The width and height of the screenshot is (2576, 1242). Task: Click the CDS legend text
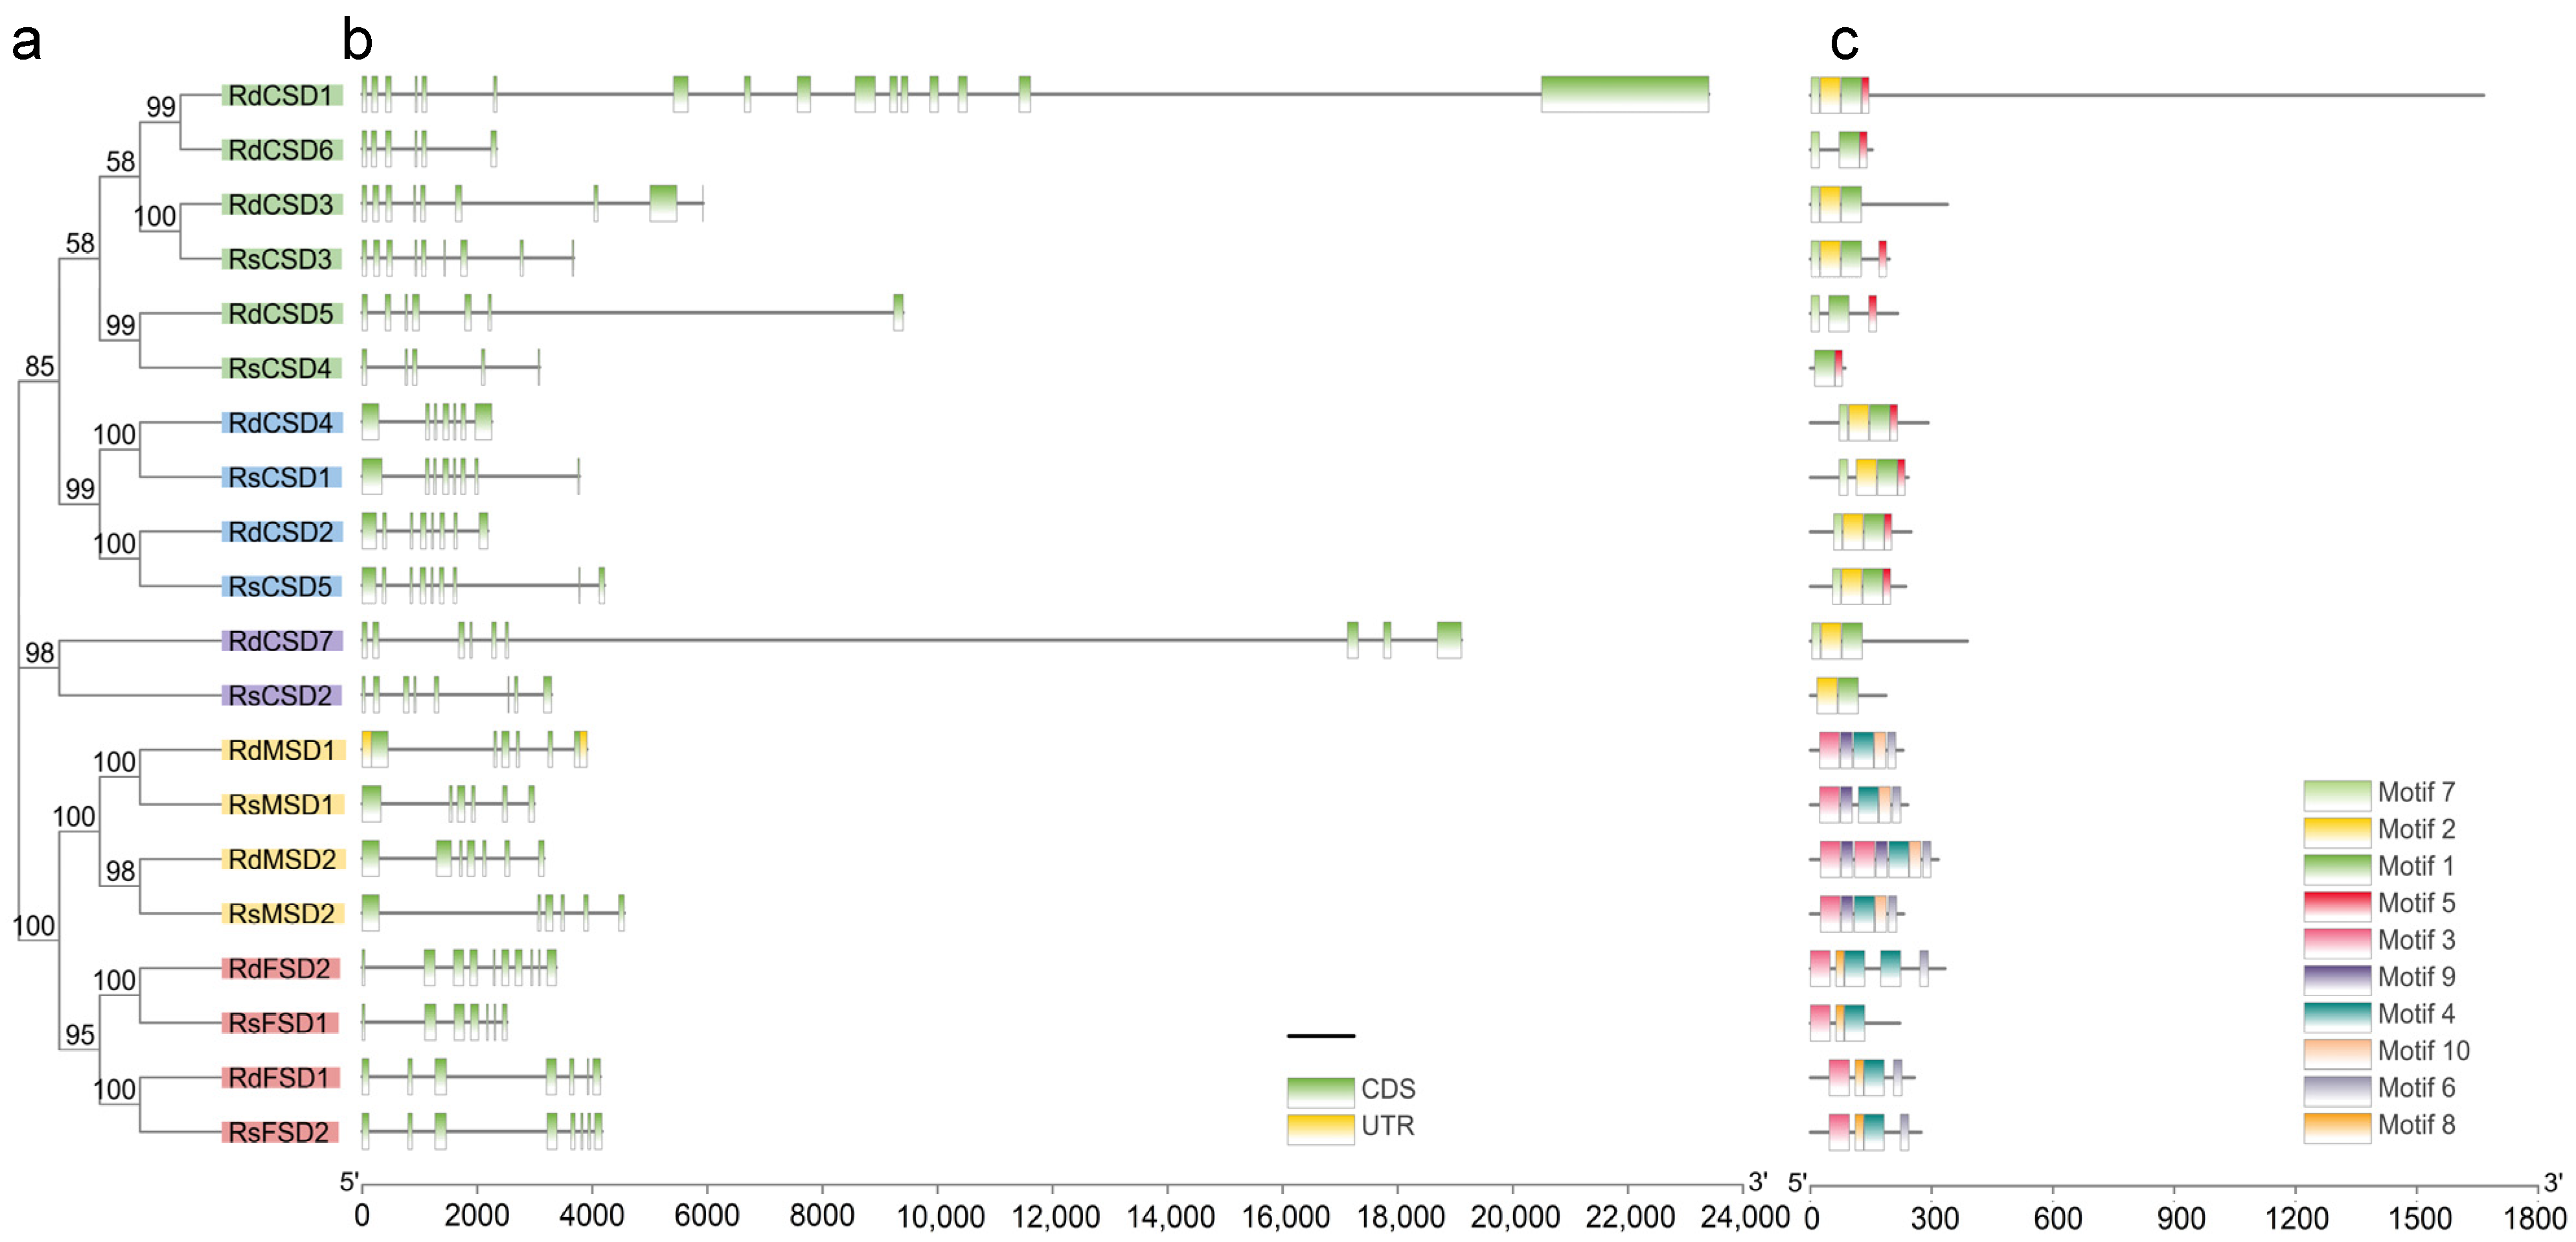(1388, 1090)
